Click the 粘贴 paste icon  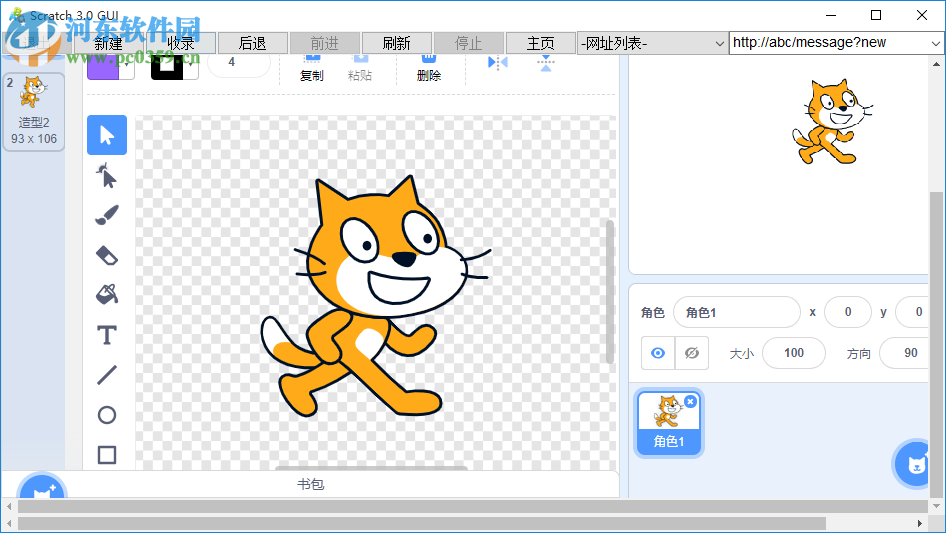pyautogui.click(x=360, y=68)
